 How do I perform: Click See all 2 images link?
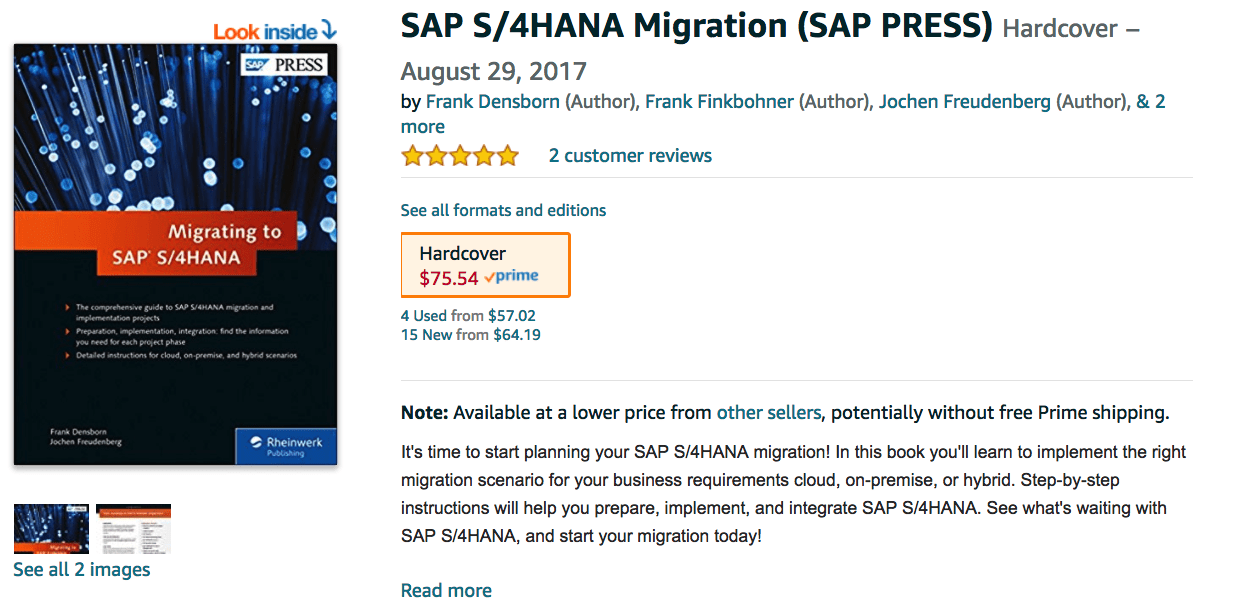(82, 570)
